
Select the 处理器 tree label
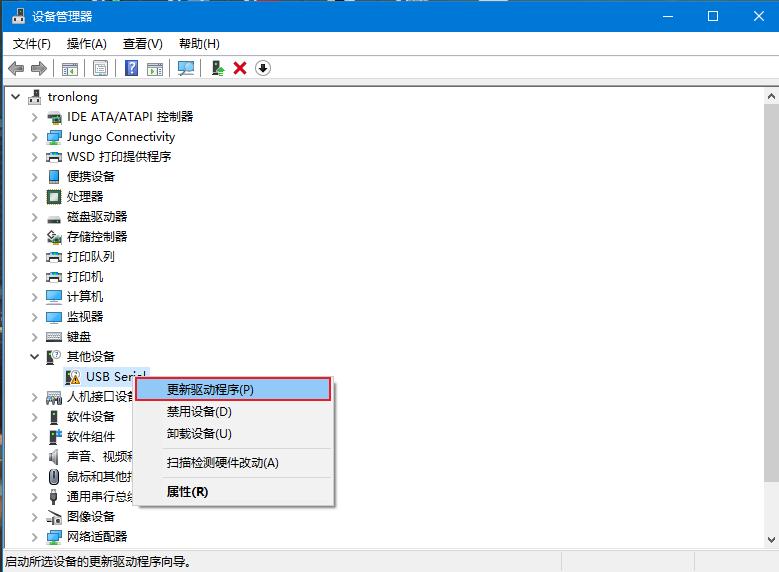[85, 197]
